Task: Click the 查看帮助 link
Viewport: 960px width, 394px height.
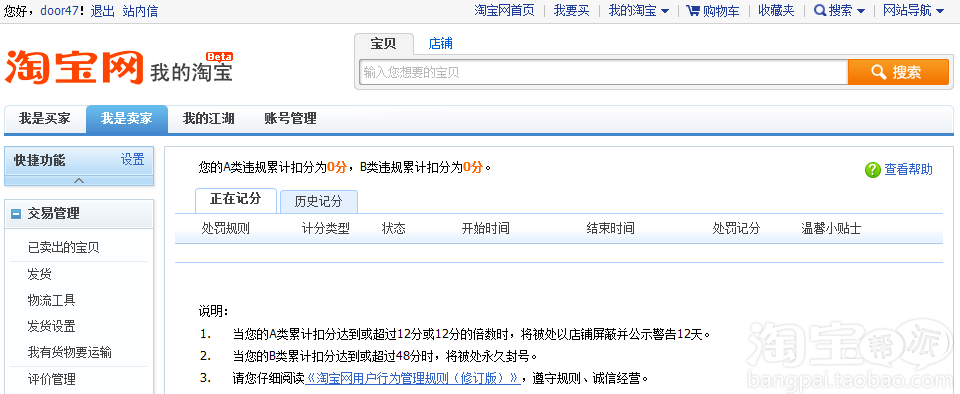Action: pos(909,170)
